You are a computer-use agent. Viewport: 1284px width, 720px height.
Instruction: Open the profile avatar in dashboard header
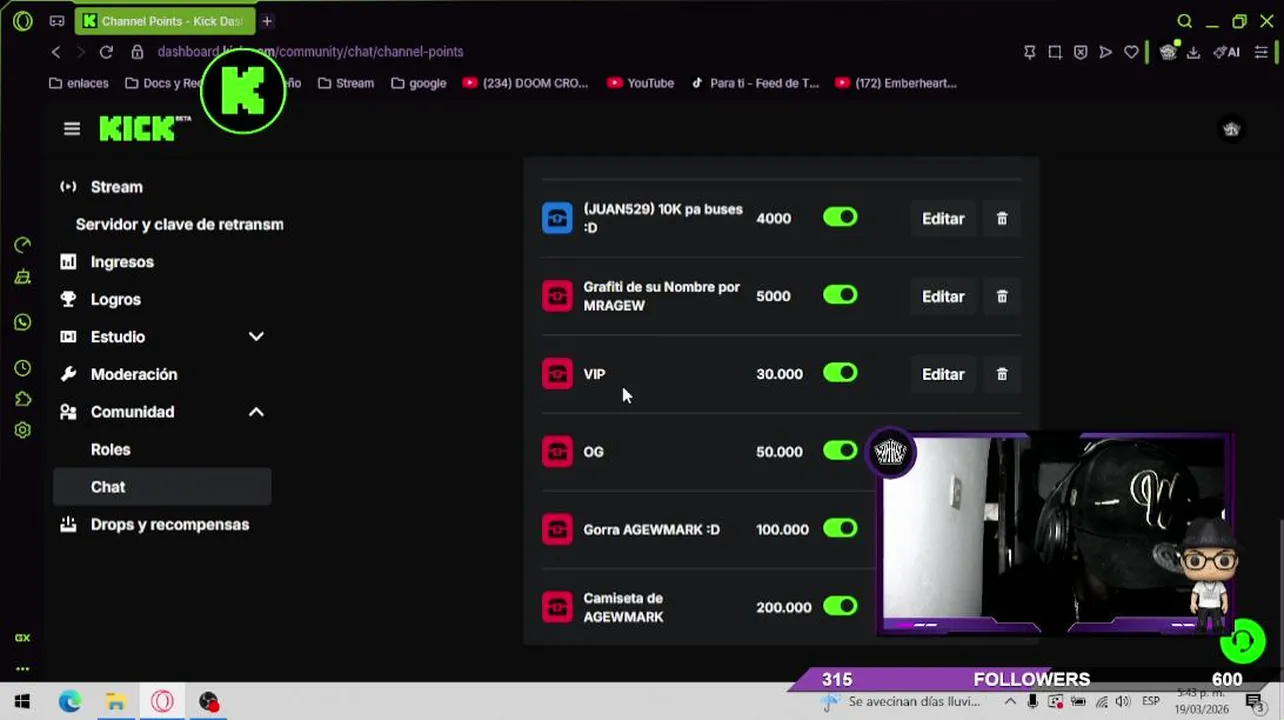(x=1231, y=128)
